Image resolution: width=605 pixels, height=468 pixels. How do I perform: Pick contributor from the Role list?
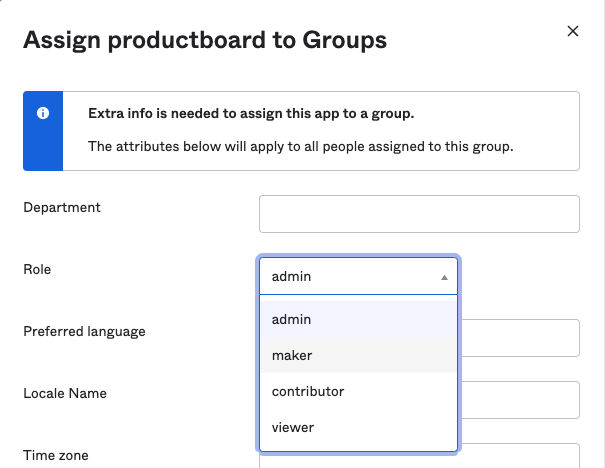[x=358, y=391]
